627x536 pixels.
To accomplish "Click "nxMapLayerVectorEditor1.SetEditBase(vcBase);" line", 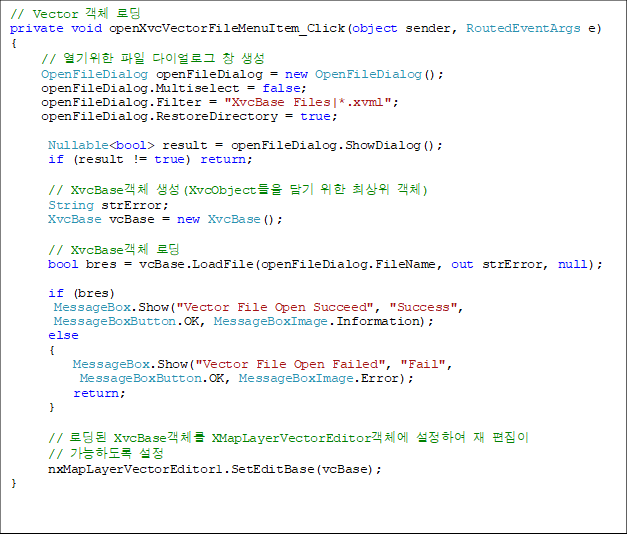I will pos(215,469).
